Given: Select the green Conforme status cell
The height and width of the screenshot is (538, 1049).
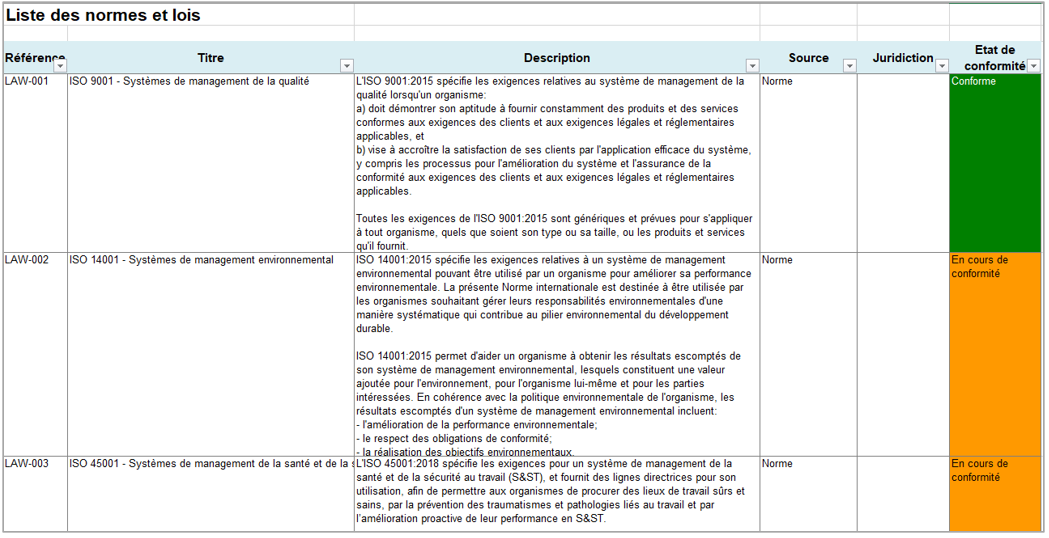Looking at the screenshot, I should pos(994,162).
